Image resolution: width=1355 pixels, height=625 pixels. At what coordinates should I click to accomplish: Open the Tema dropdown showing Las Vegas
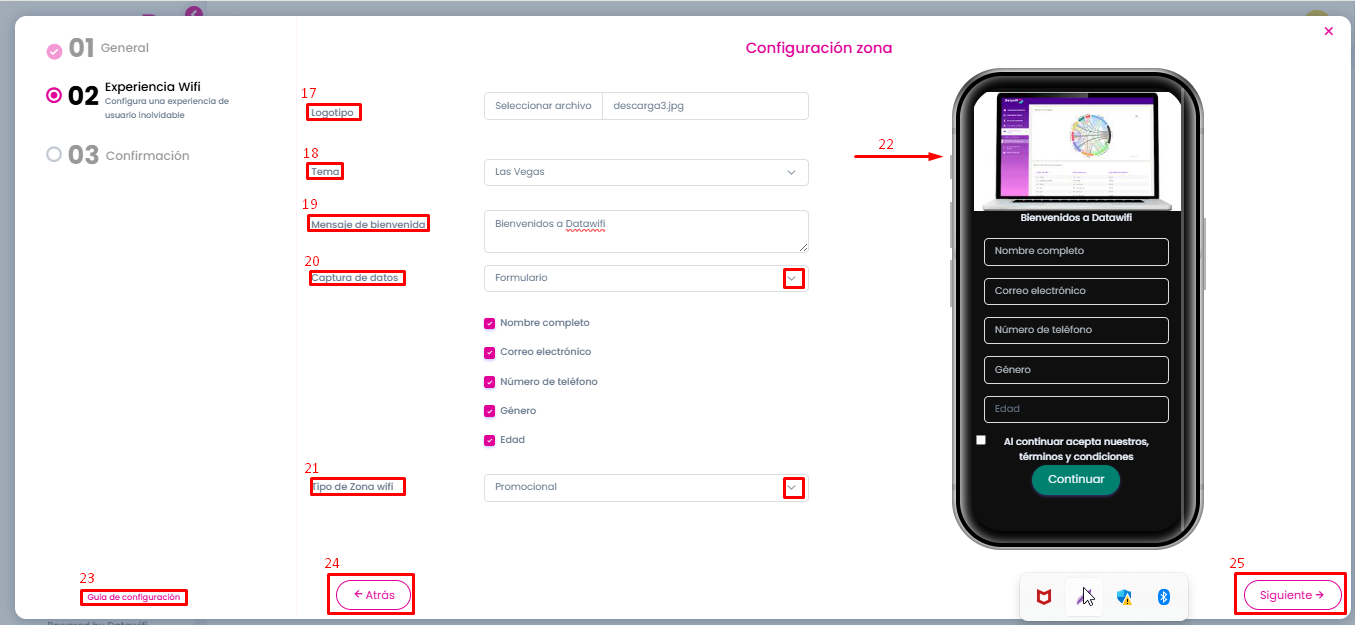(646, 172)
